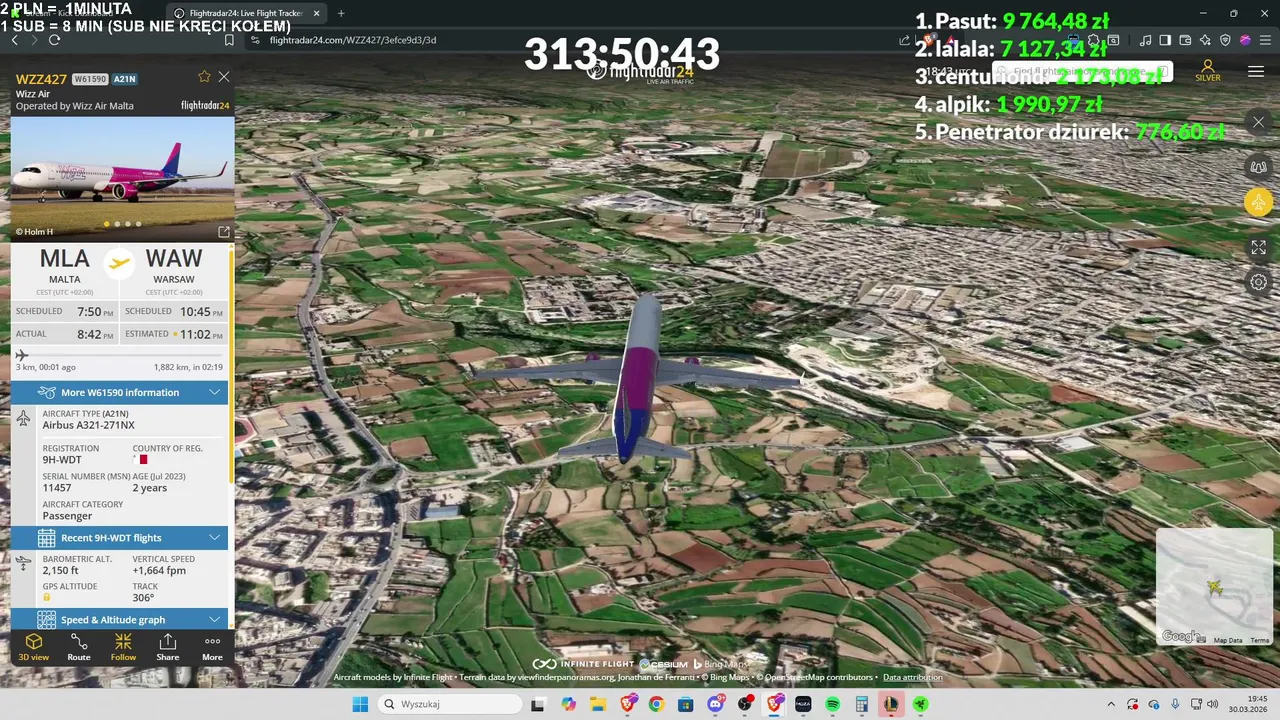Show hidden system tray icons
1280x720 pixels.
pos(1111,704)
